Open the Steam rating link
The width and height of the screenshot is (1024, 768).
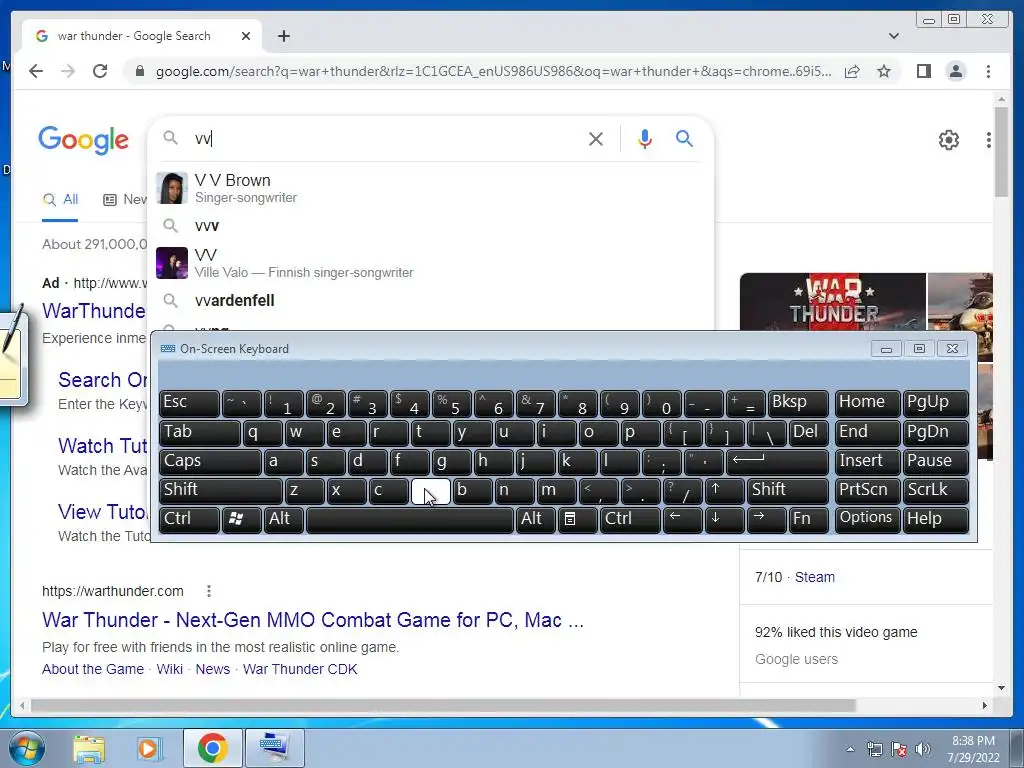(x=814, y=577)
